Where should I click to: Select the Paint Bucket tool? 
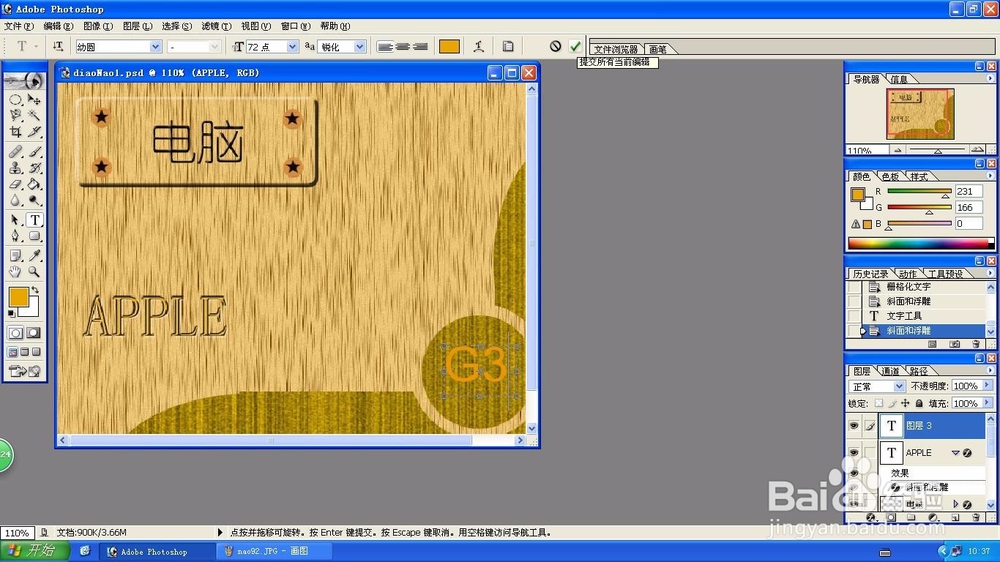point(34,184)
